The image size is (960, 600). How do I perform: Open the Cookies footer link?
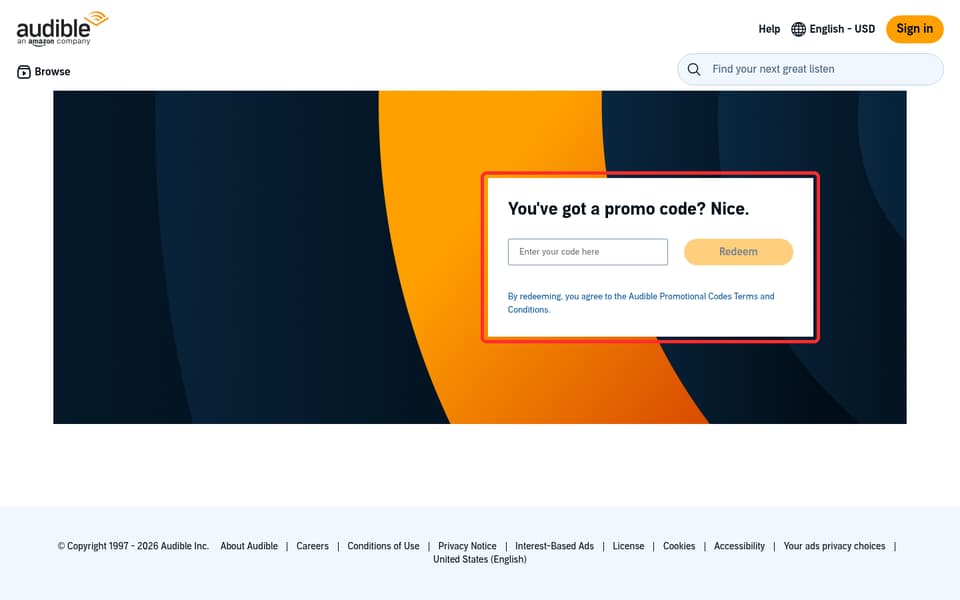(679, 546)
